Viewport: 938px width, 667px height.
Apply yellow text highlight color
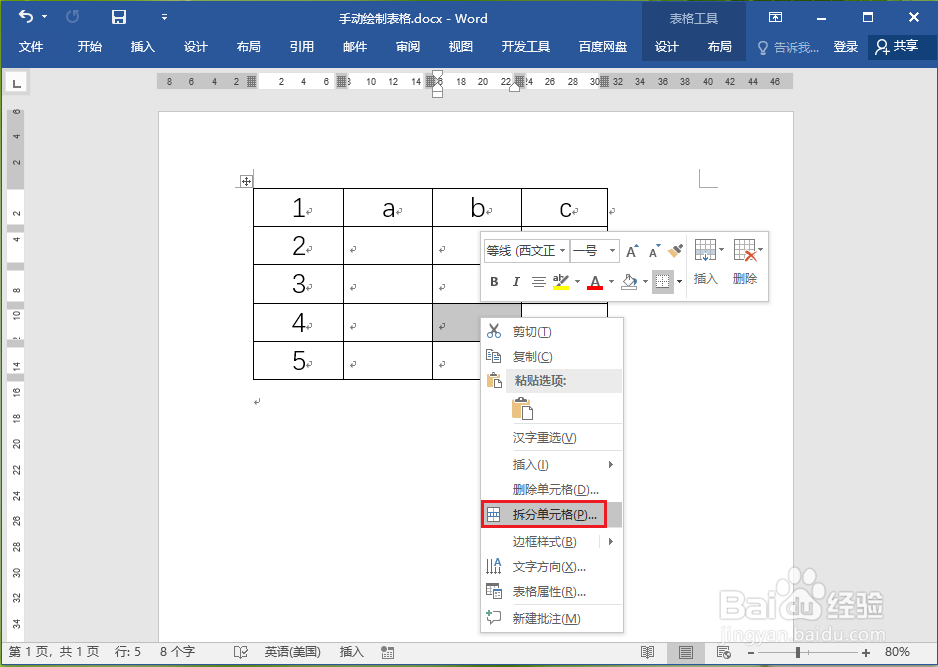pos(560,281)
